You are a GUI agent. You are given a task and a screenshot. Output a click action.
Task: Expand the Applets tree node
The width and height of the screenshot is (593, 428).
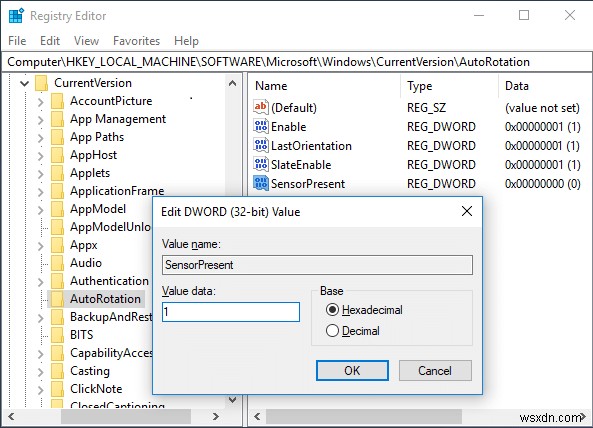(x=40, y=174)
